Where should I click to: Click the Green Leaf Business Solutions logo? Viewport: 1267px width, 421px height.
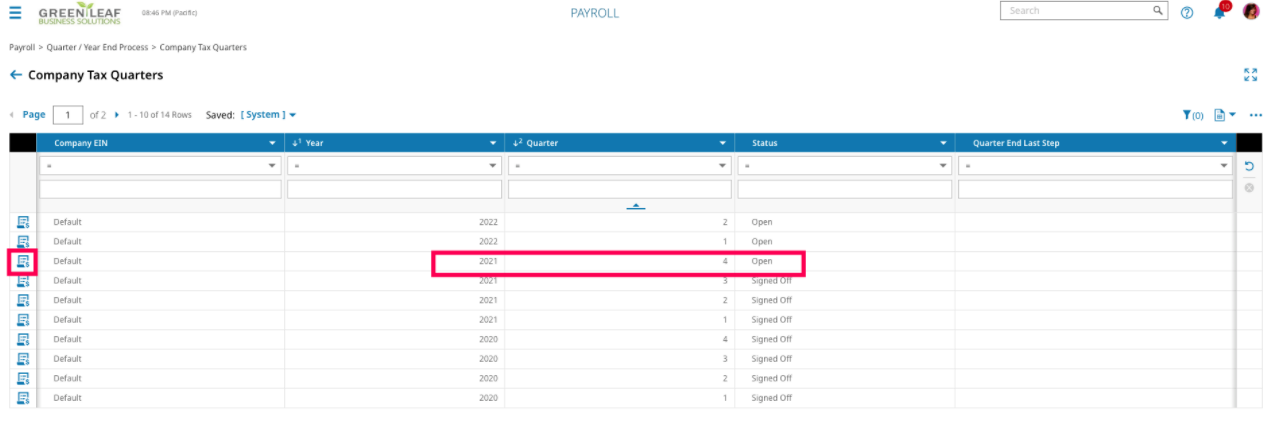tap(79, 13)
